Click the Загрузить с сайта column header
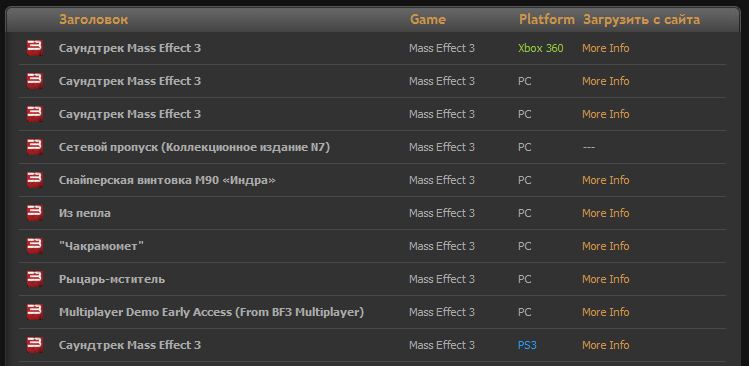The width and height of the screenshot is (749, 366). (642, 20)
